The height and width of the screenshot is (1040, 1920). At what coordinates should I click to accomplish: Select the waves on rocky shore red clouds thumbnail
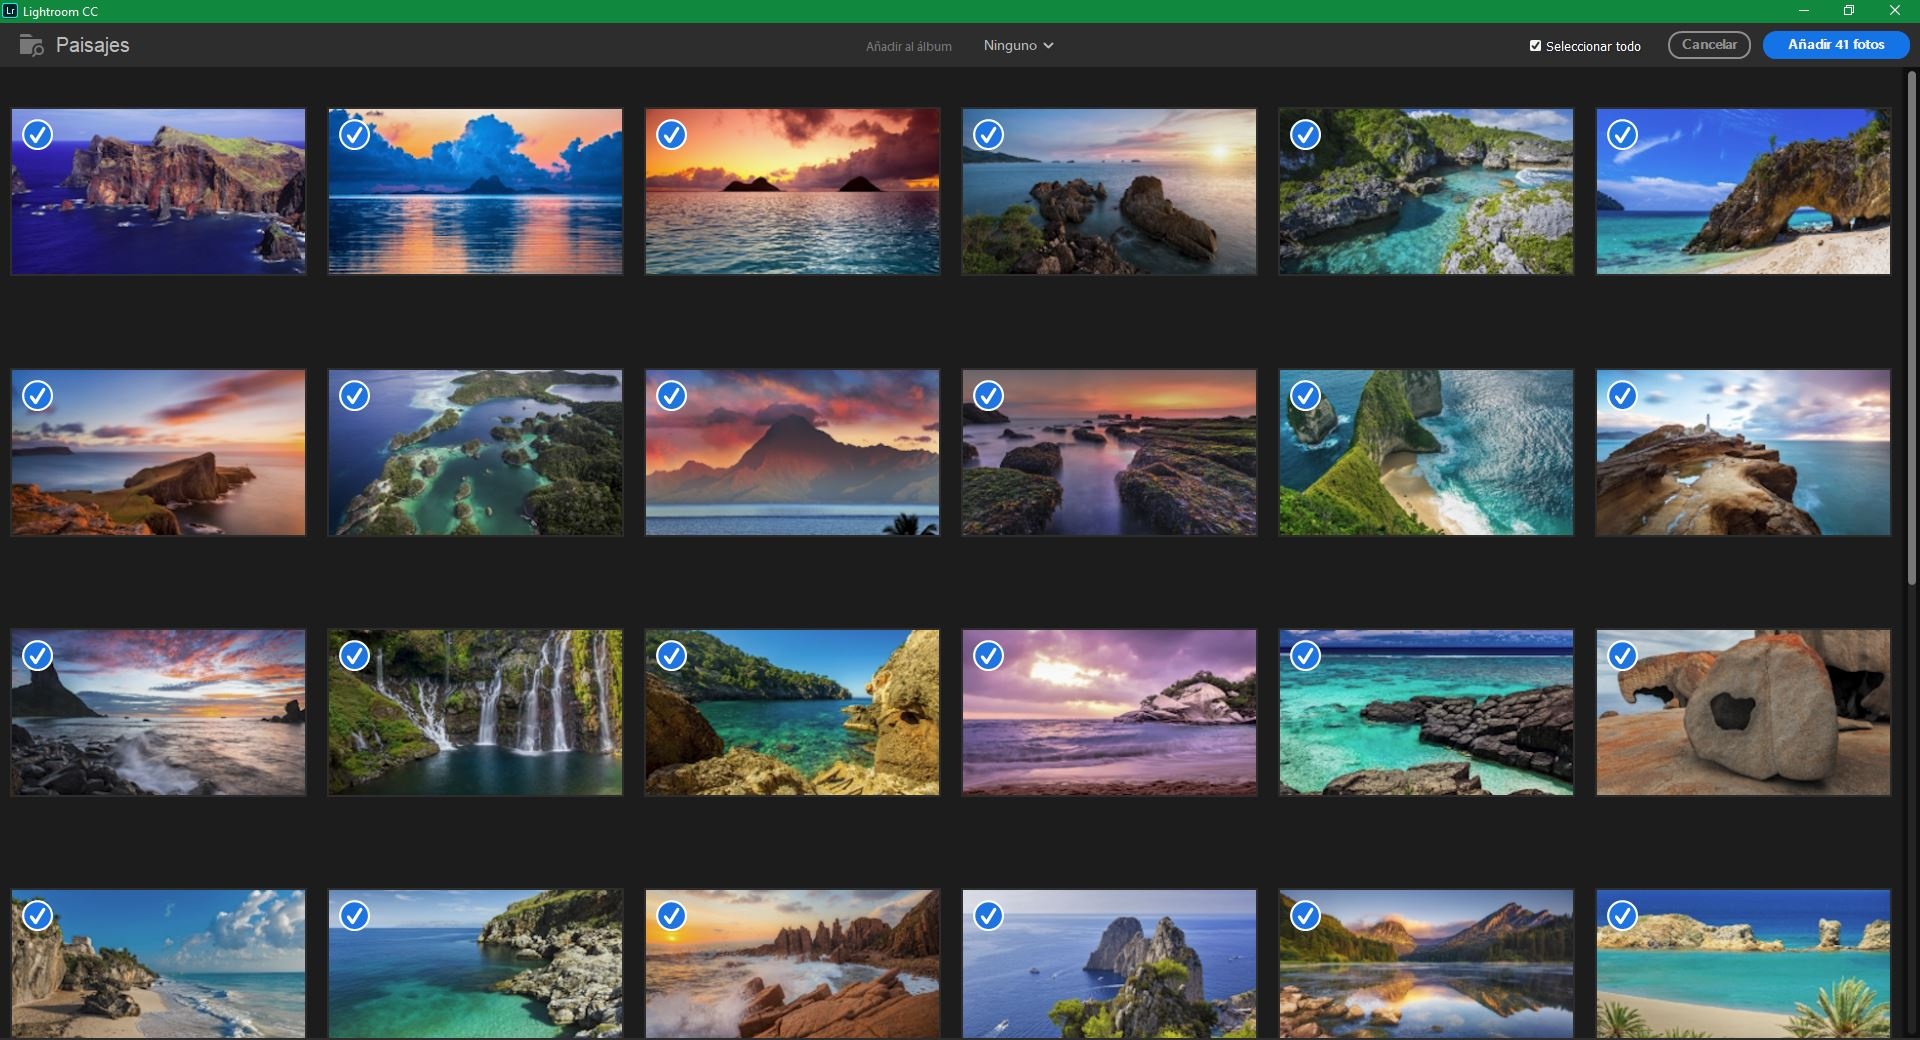(x=158, y=713)
